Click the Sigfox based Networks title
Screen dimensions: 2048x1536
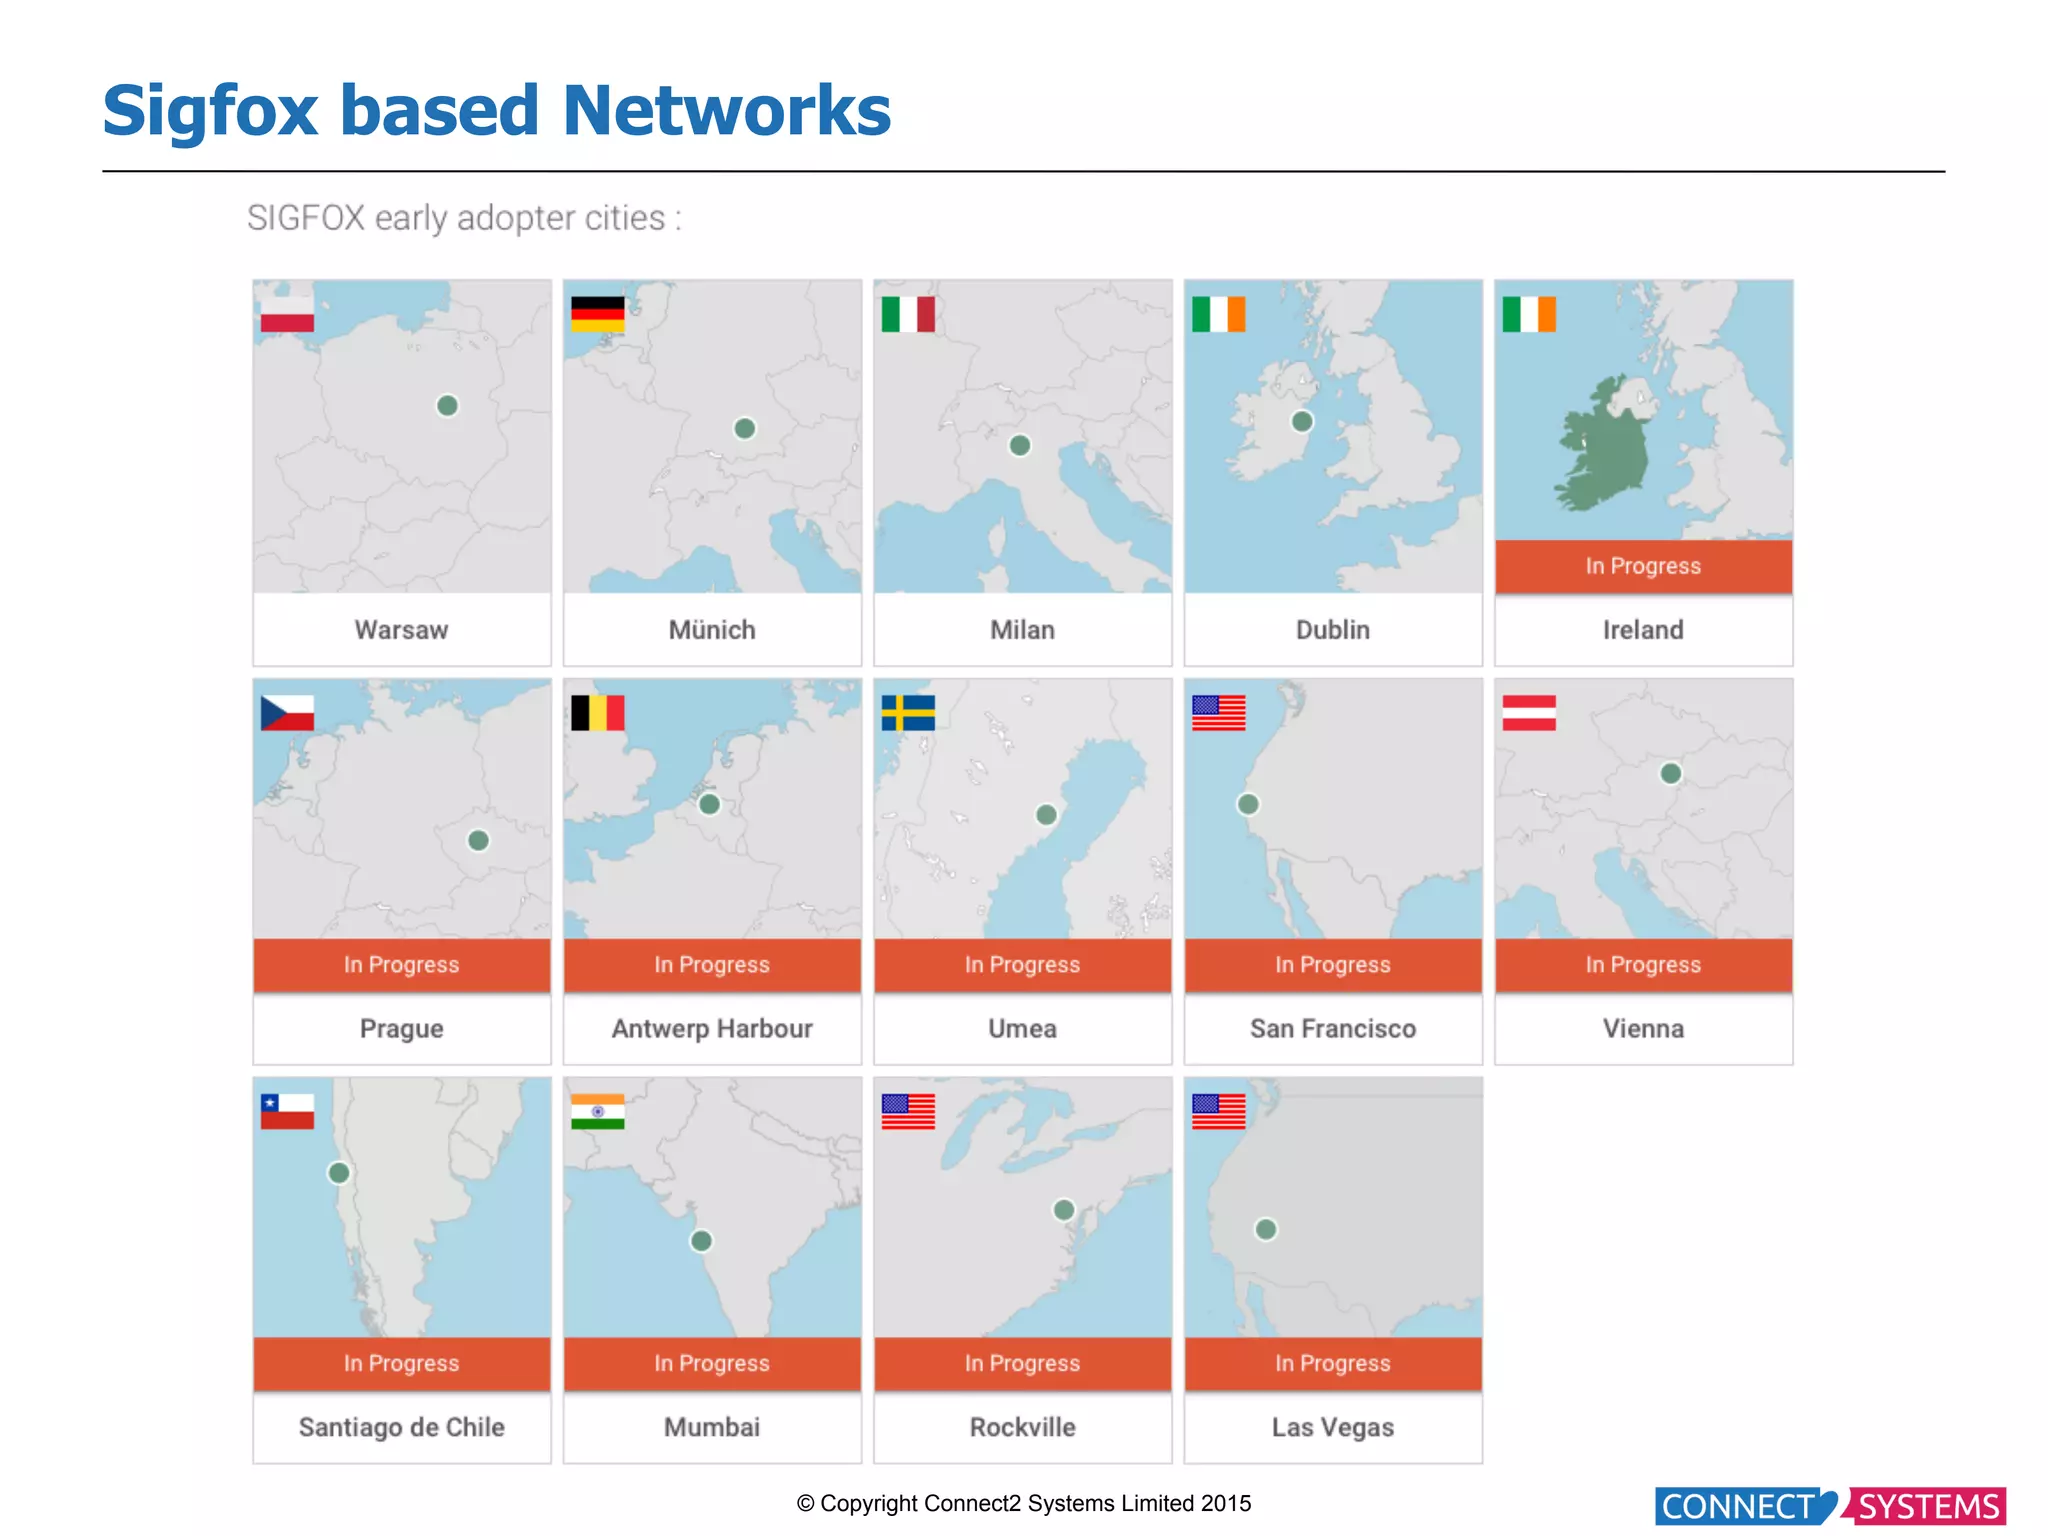tap(497, 111)
